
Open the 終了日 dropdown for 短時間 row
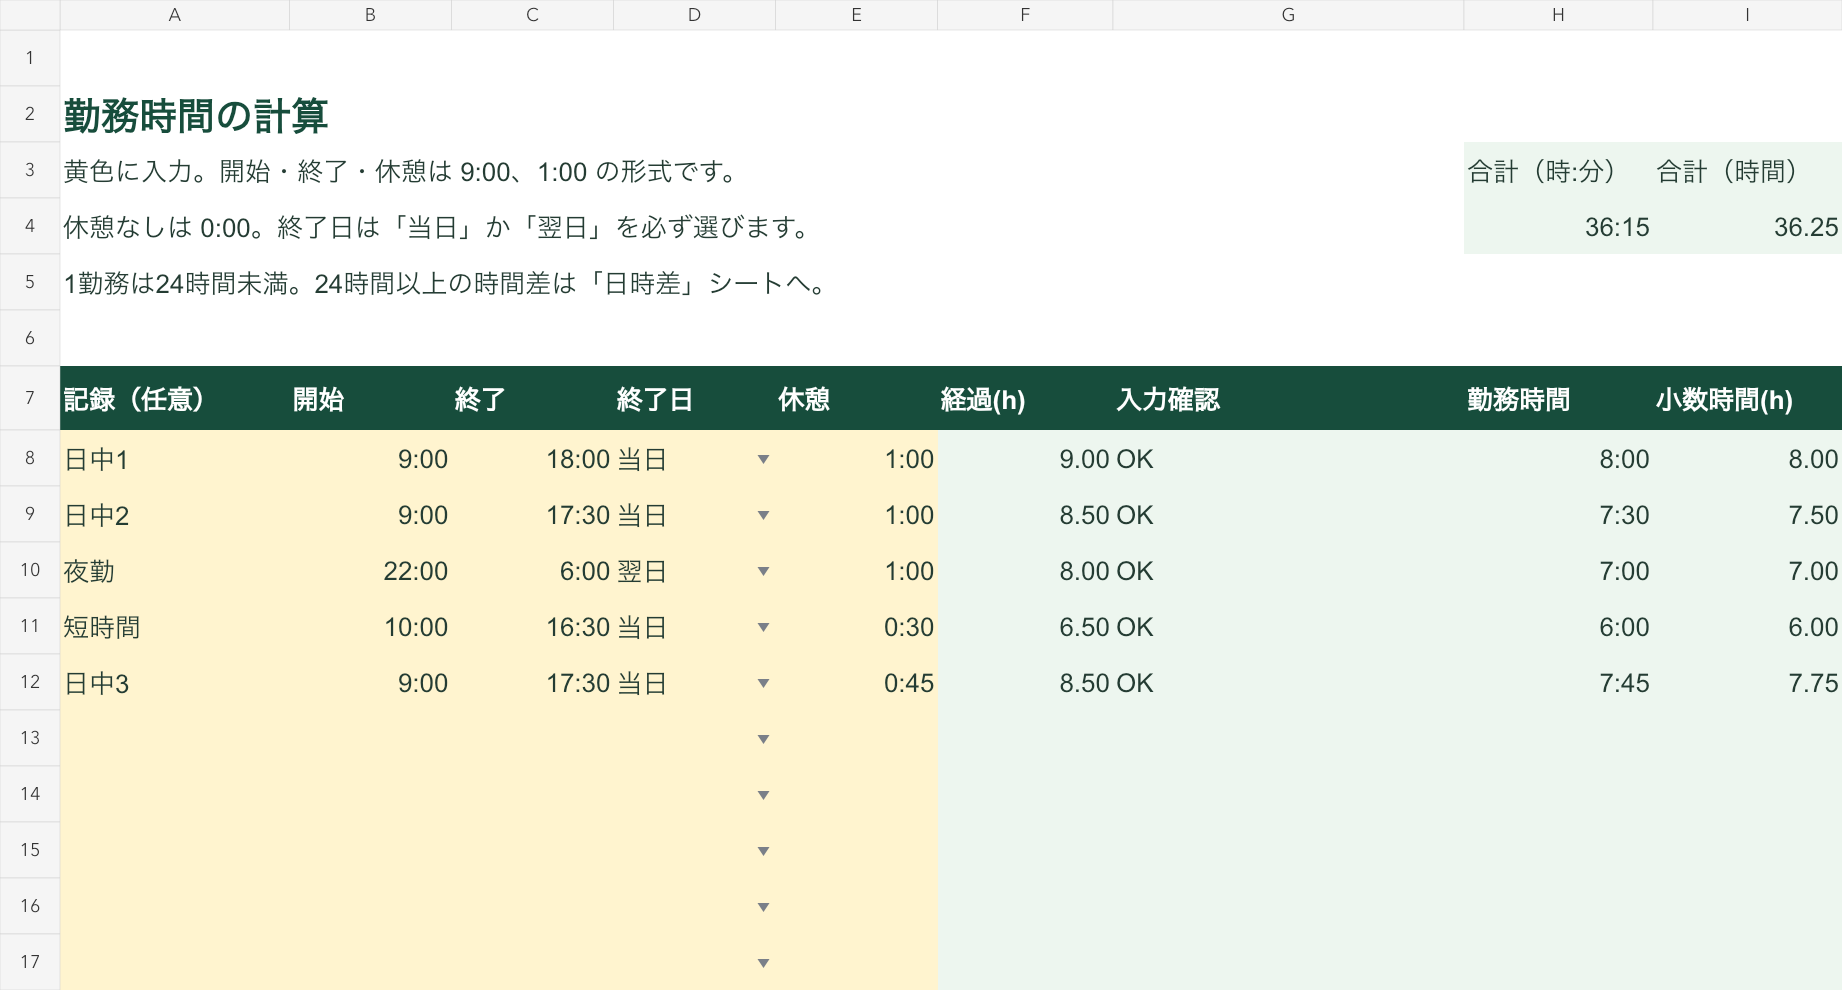[763, 627]
